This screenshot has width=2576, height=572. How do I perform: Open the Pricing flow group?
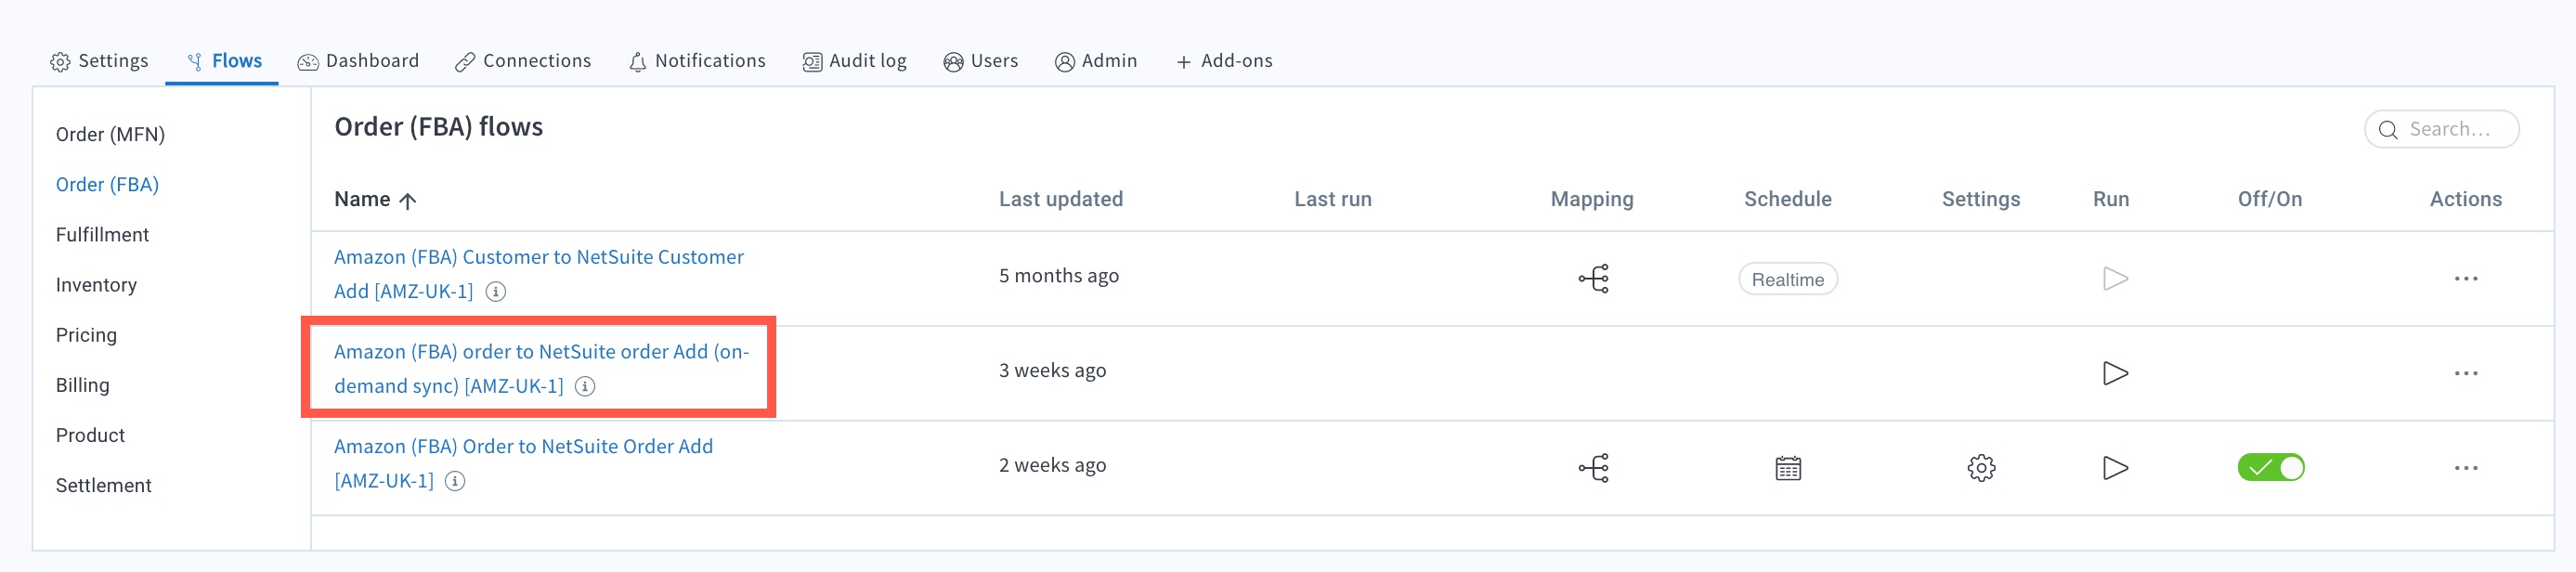click(x=86, y=334)
